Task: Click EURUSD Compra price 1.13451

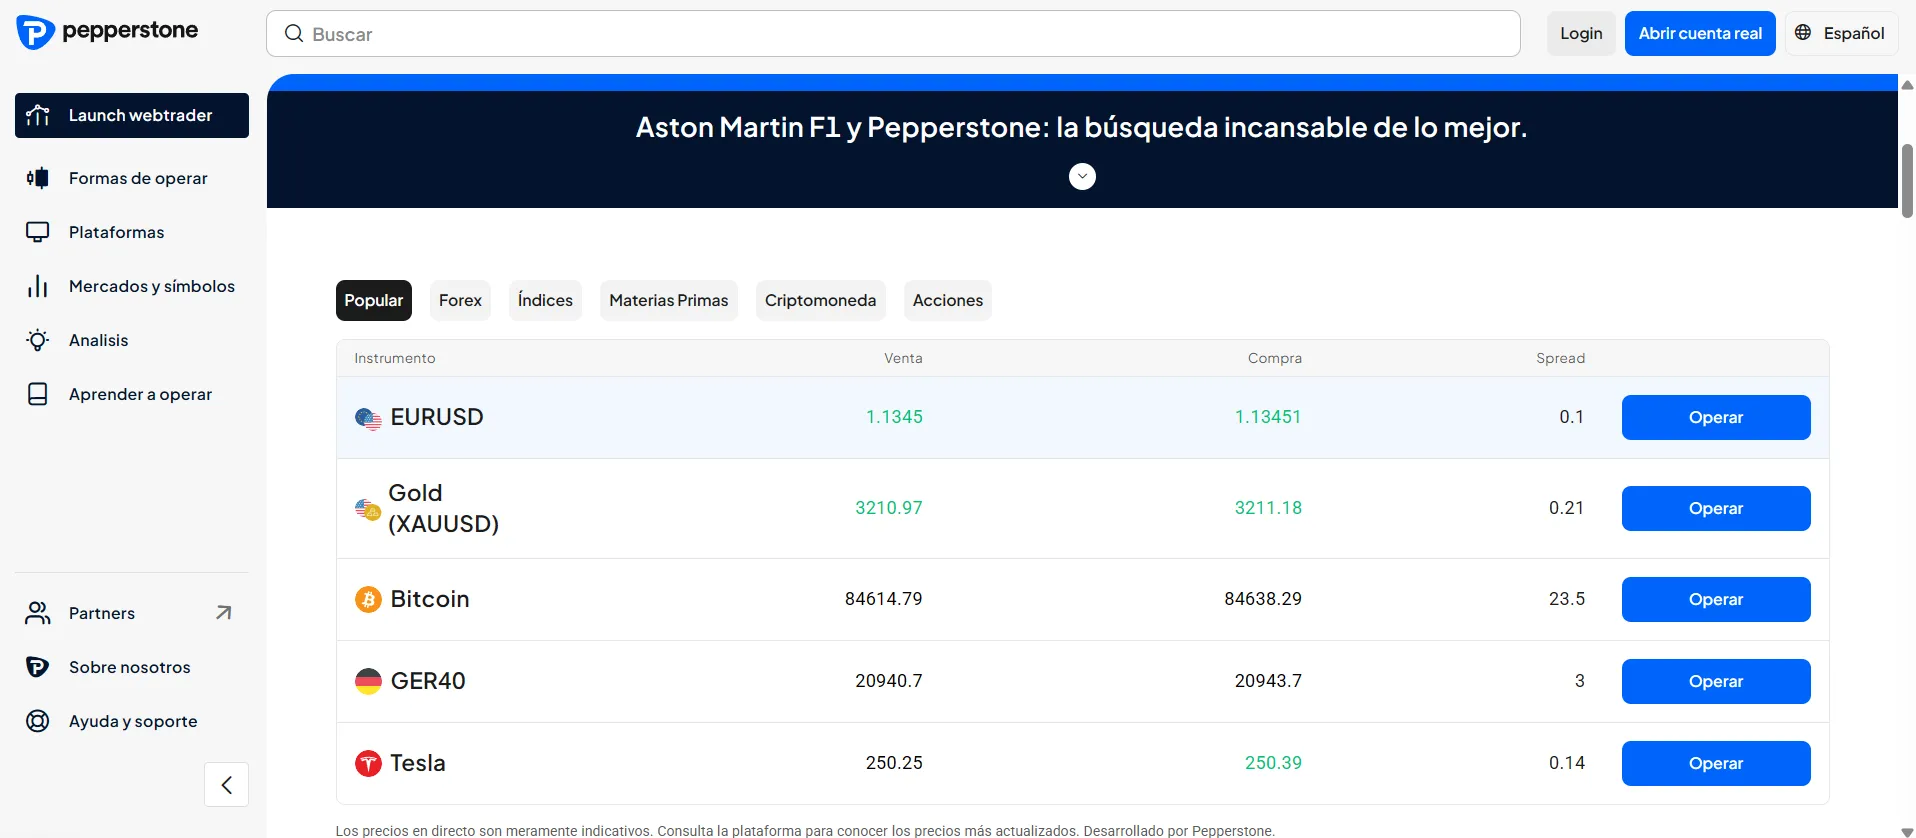Action: [1268, 417]
